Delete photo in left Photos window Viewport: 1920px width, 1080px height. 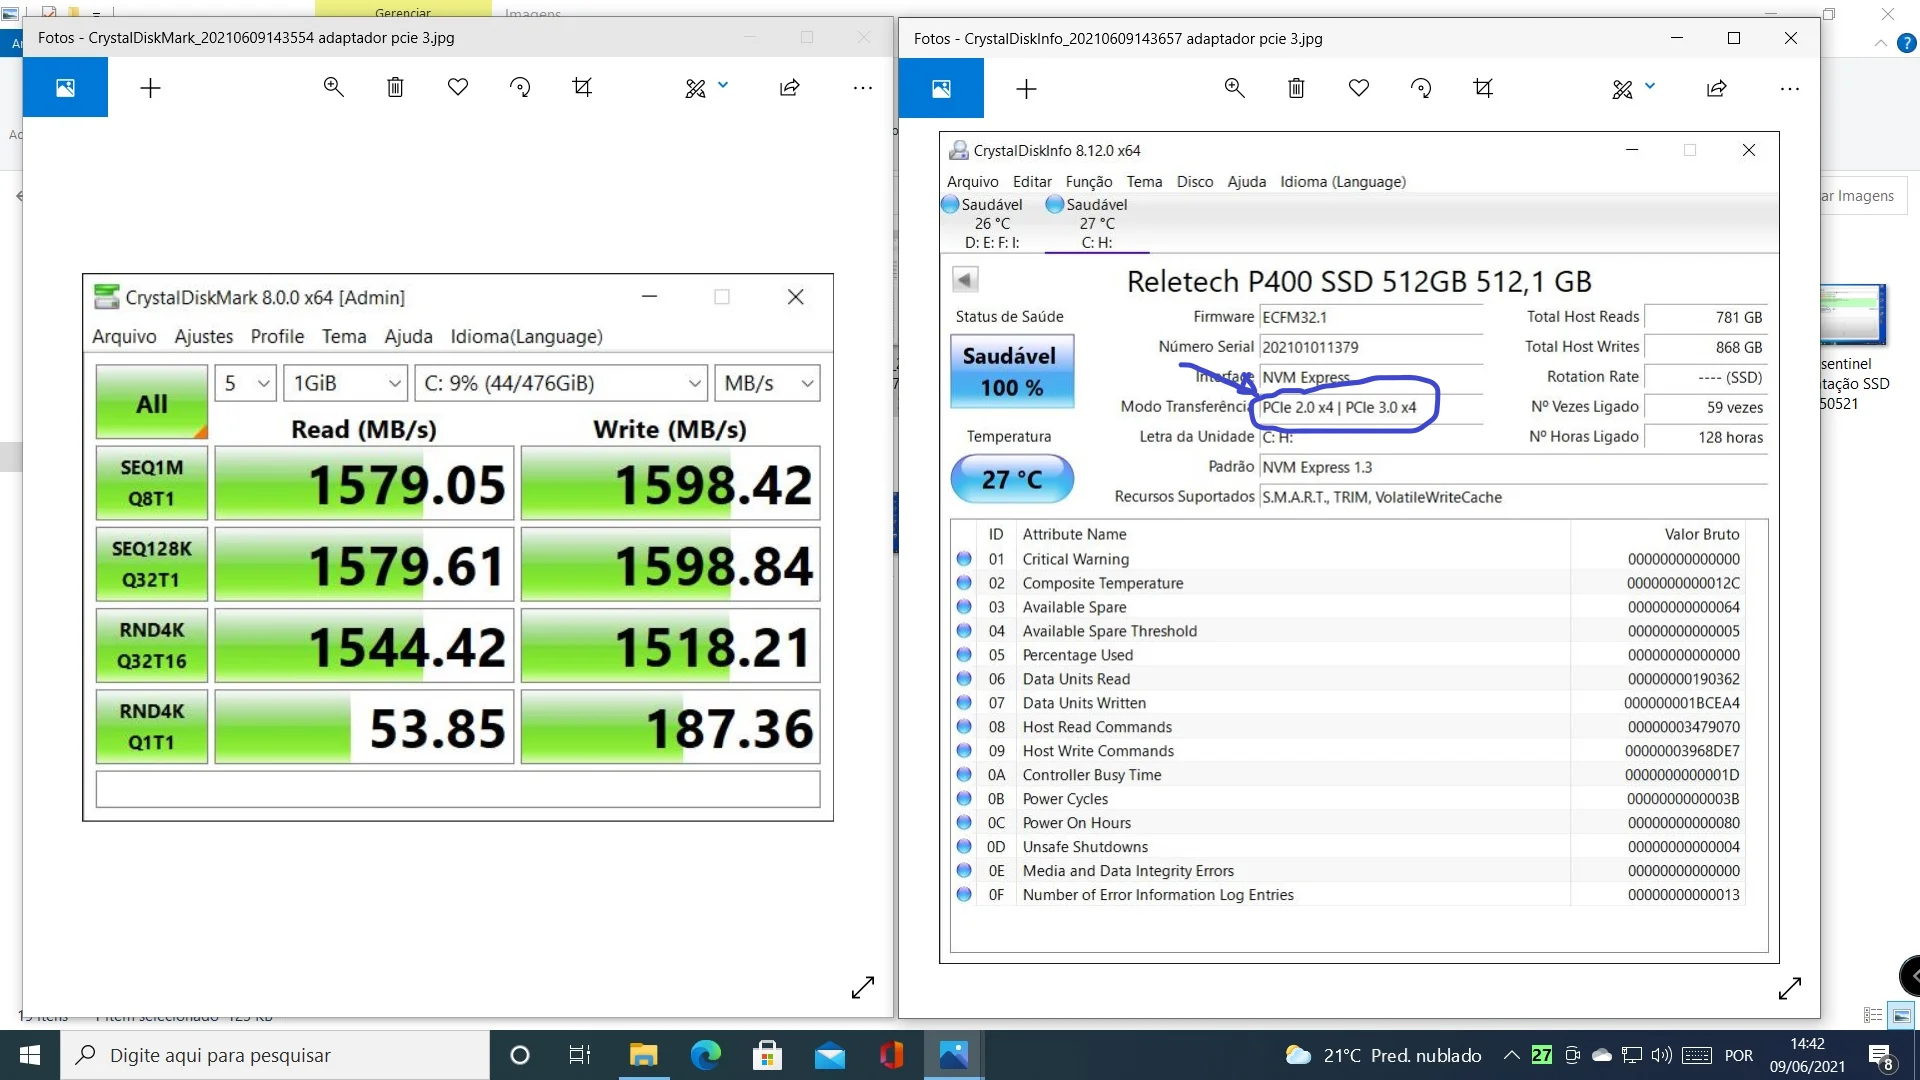(395, 88)
